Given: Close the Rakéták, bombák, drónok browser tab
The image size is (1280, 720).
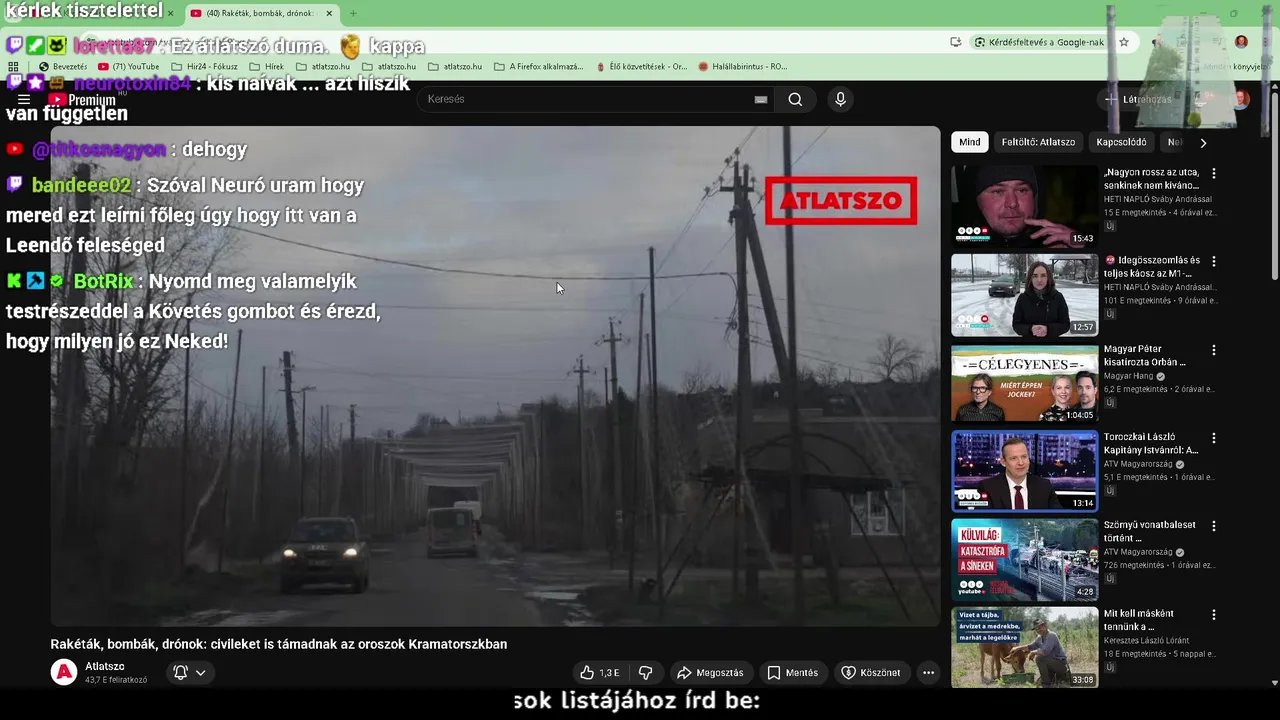Looking at the screenshot, I should [329, 13].
